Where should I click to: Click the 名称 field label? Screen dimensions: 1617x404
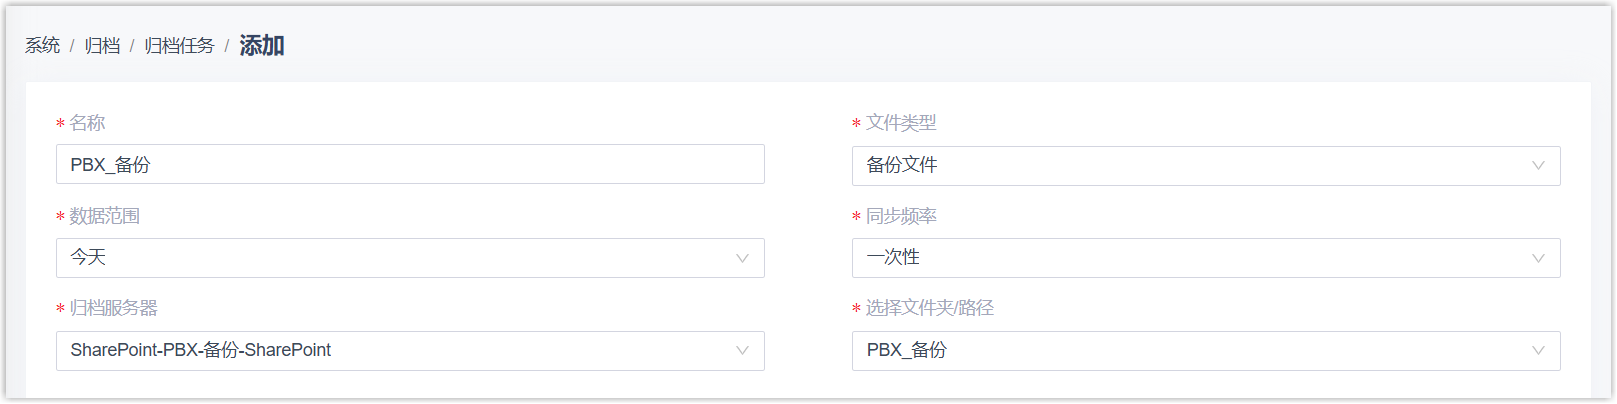point(87,123)
